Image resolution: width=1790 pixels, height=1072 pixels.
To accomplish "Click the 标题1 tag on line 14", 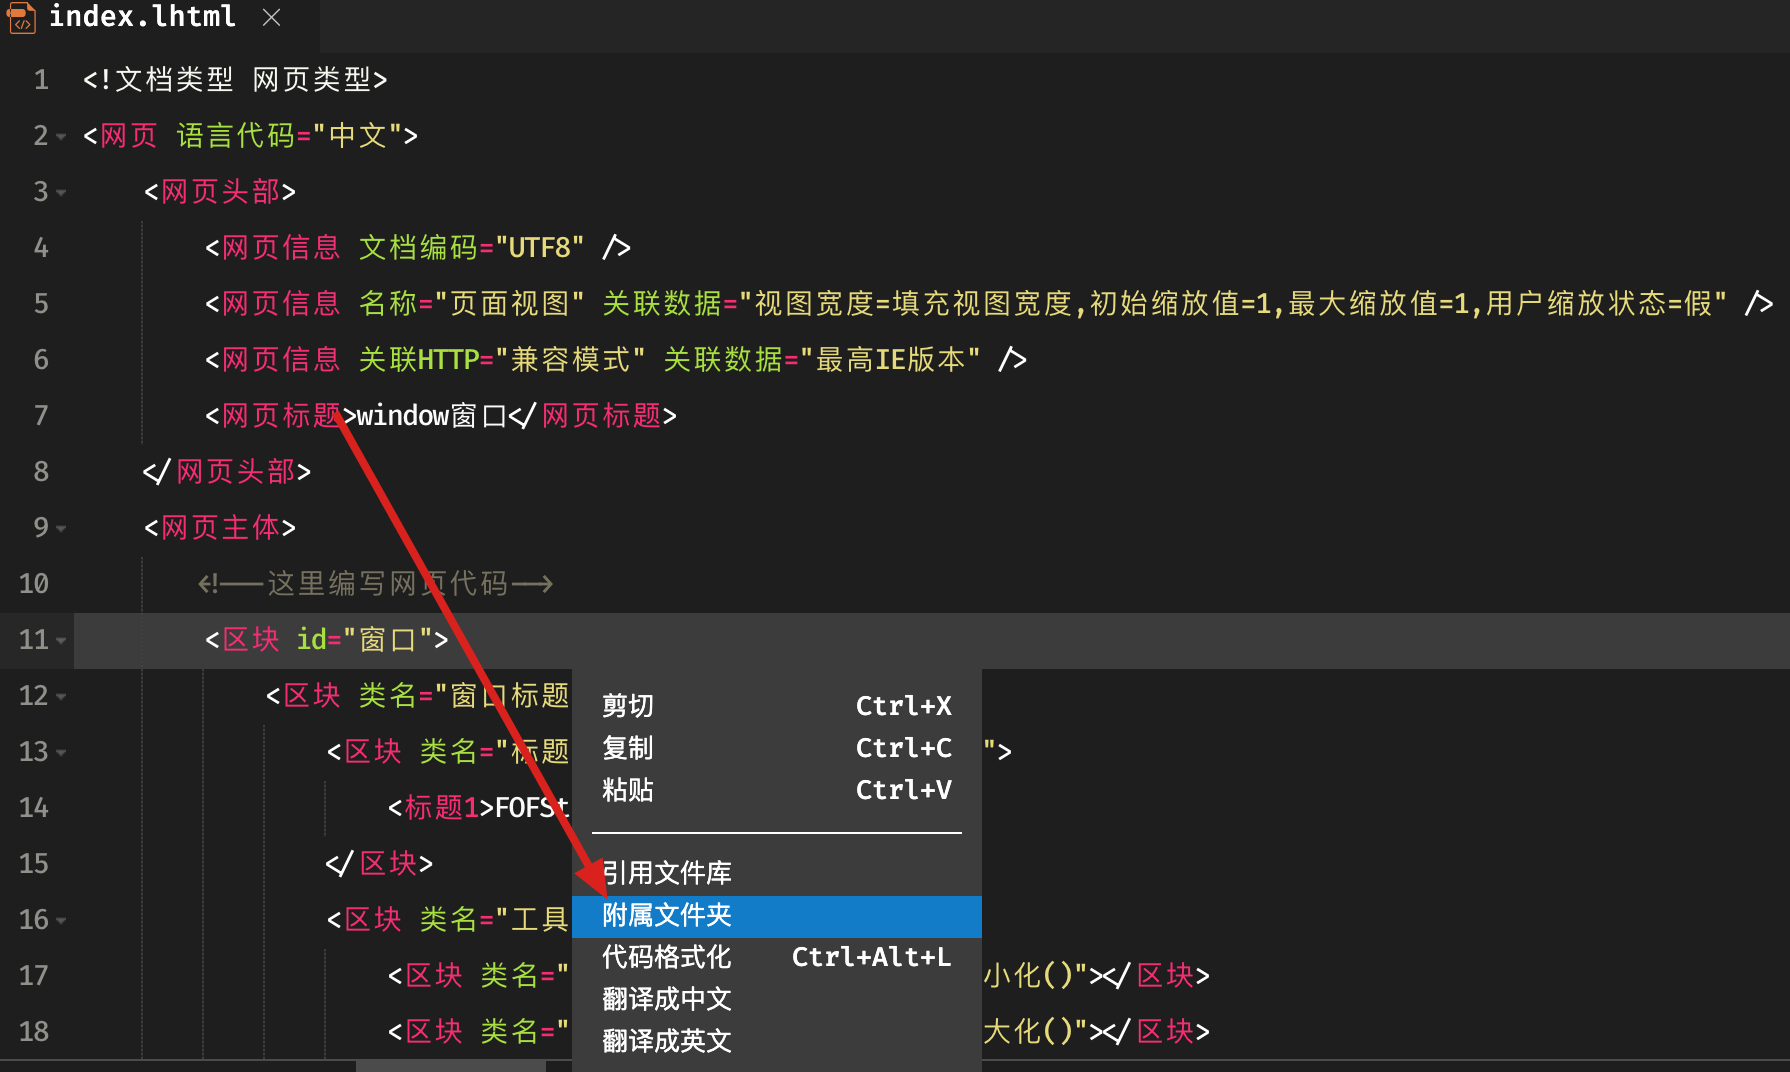I will coord(442,808).
